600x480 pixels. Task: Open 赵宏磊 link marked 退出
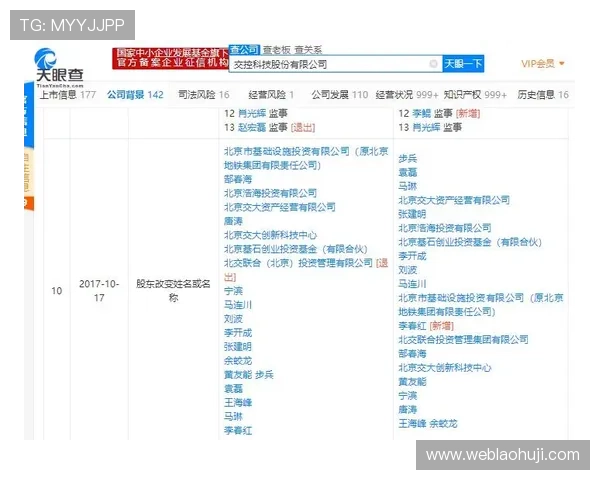click(252, 127)
